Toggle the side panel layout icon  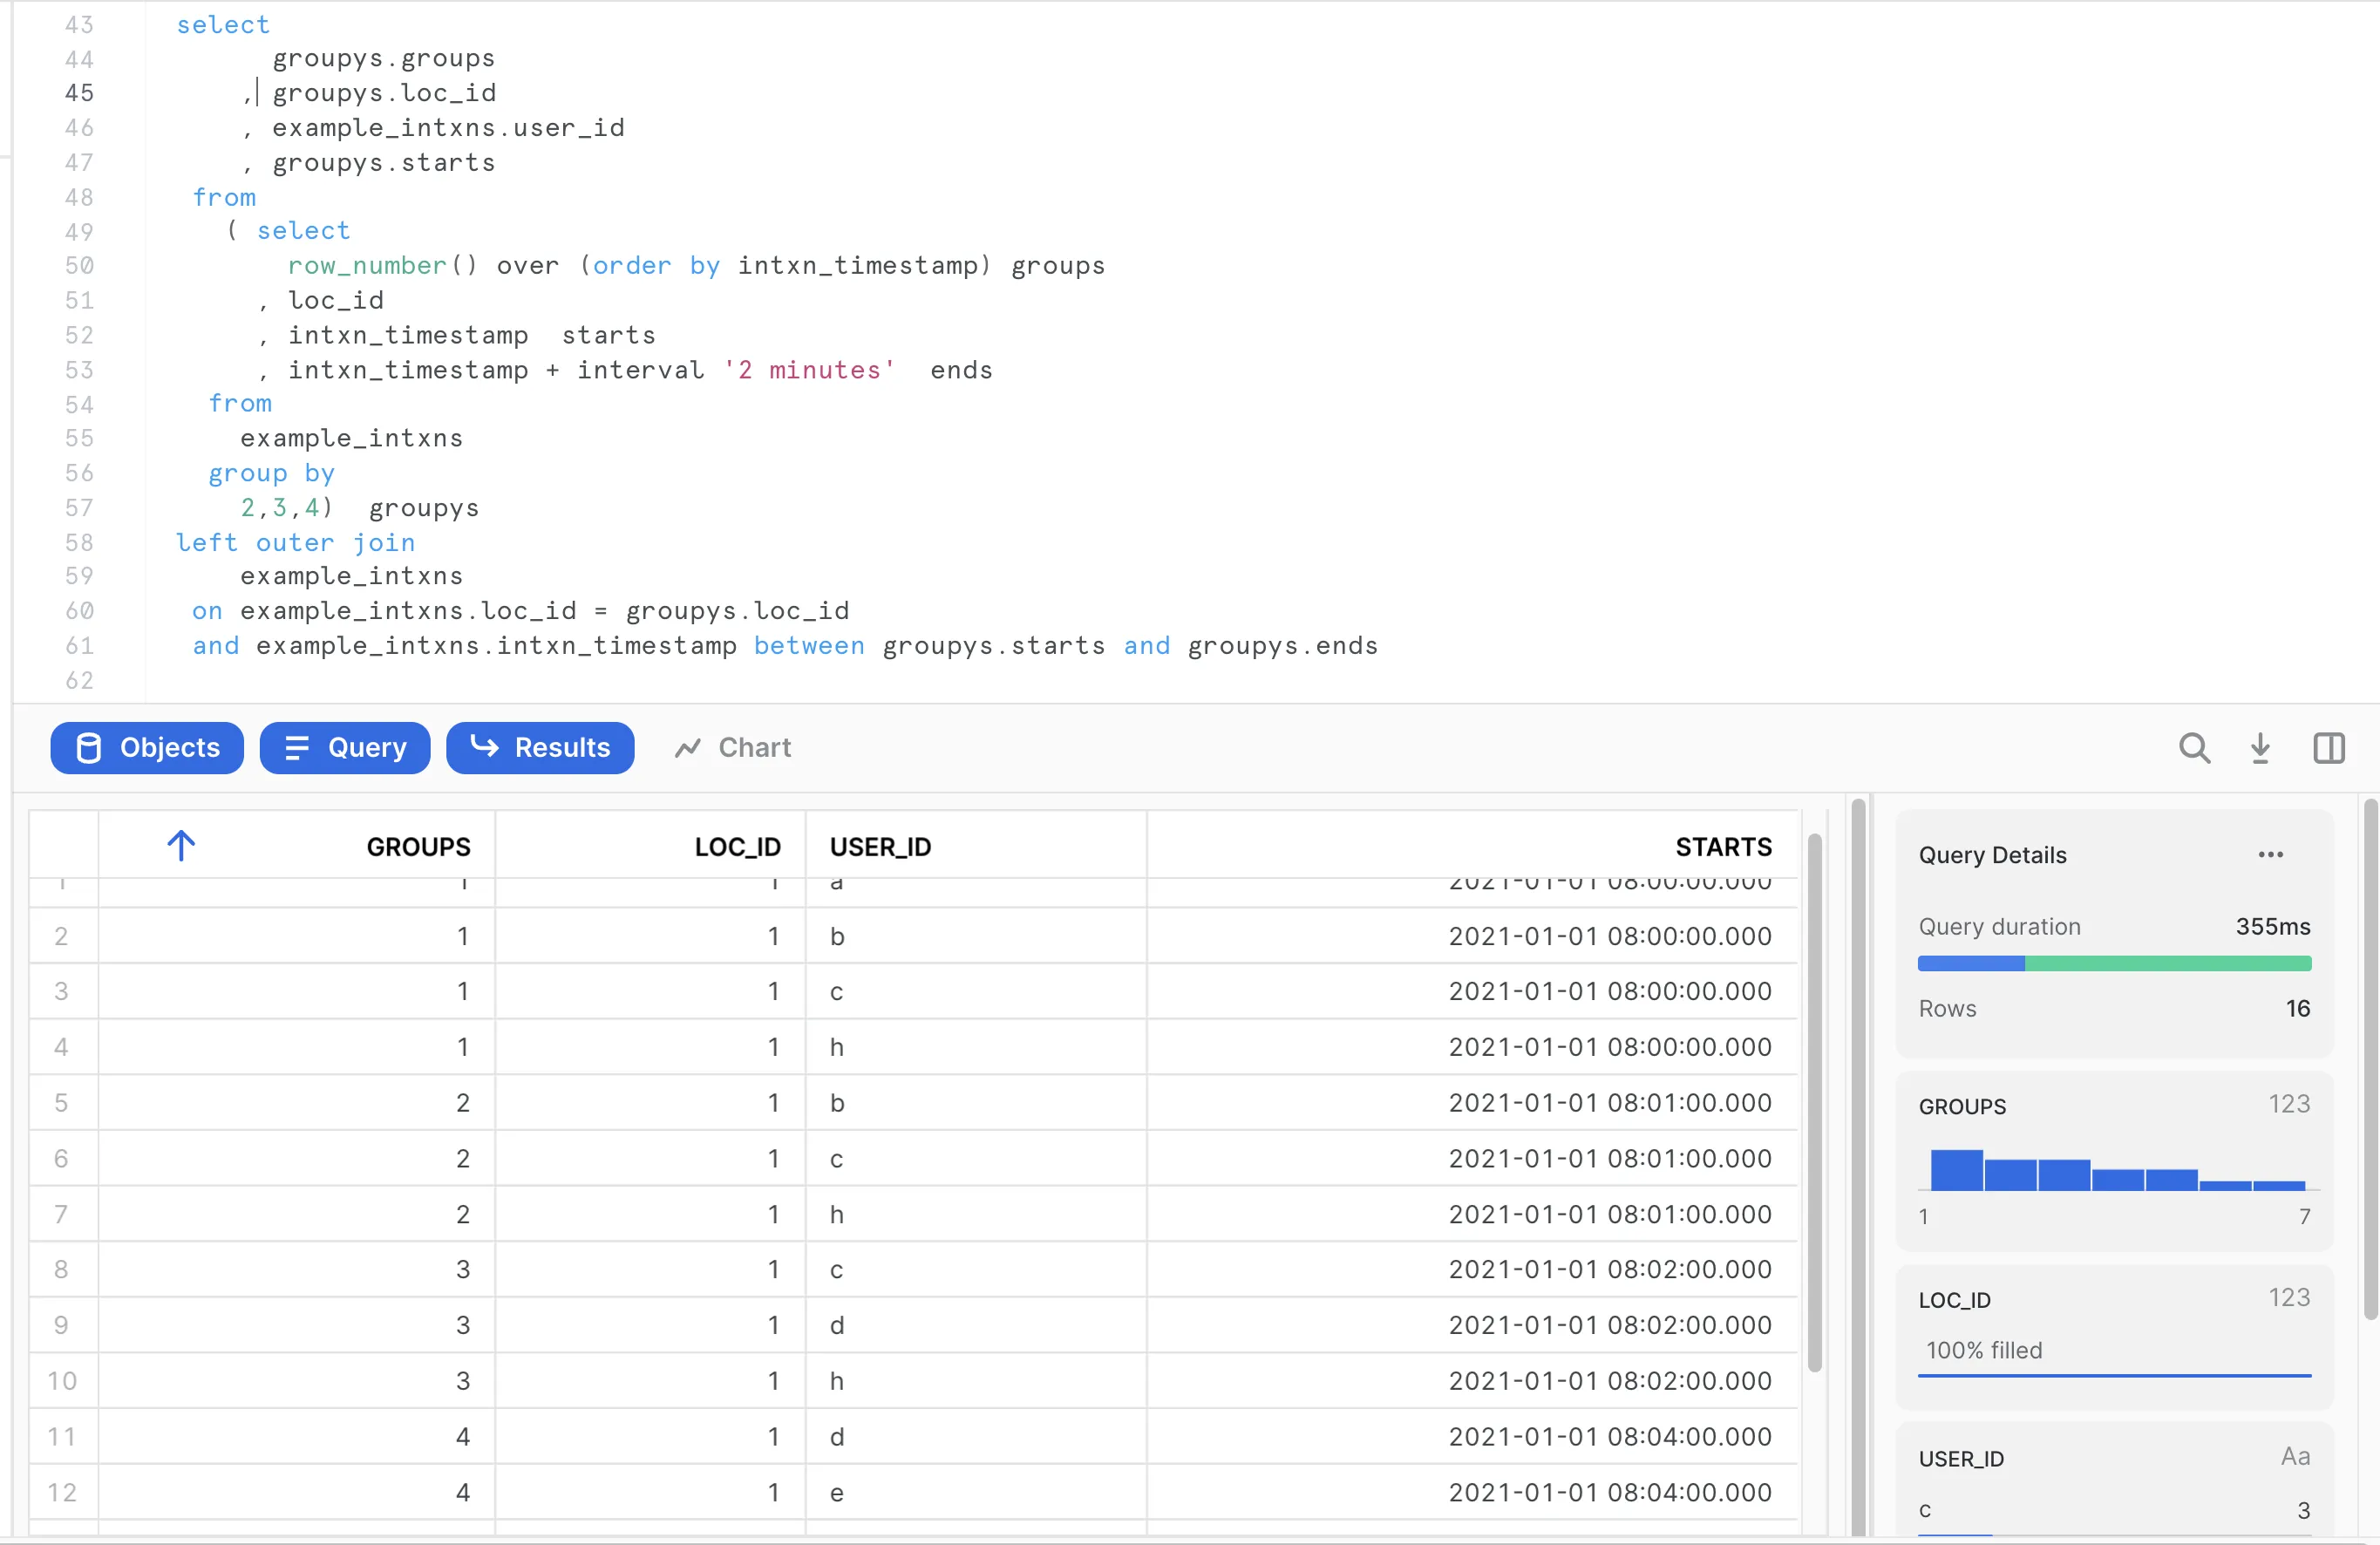click(x=2329, y=748)
